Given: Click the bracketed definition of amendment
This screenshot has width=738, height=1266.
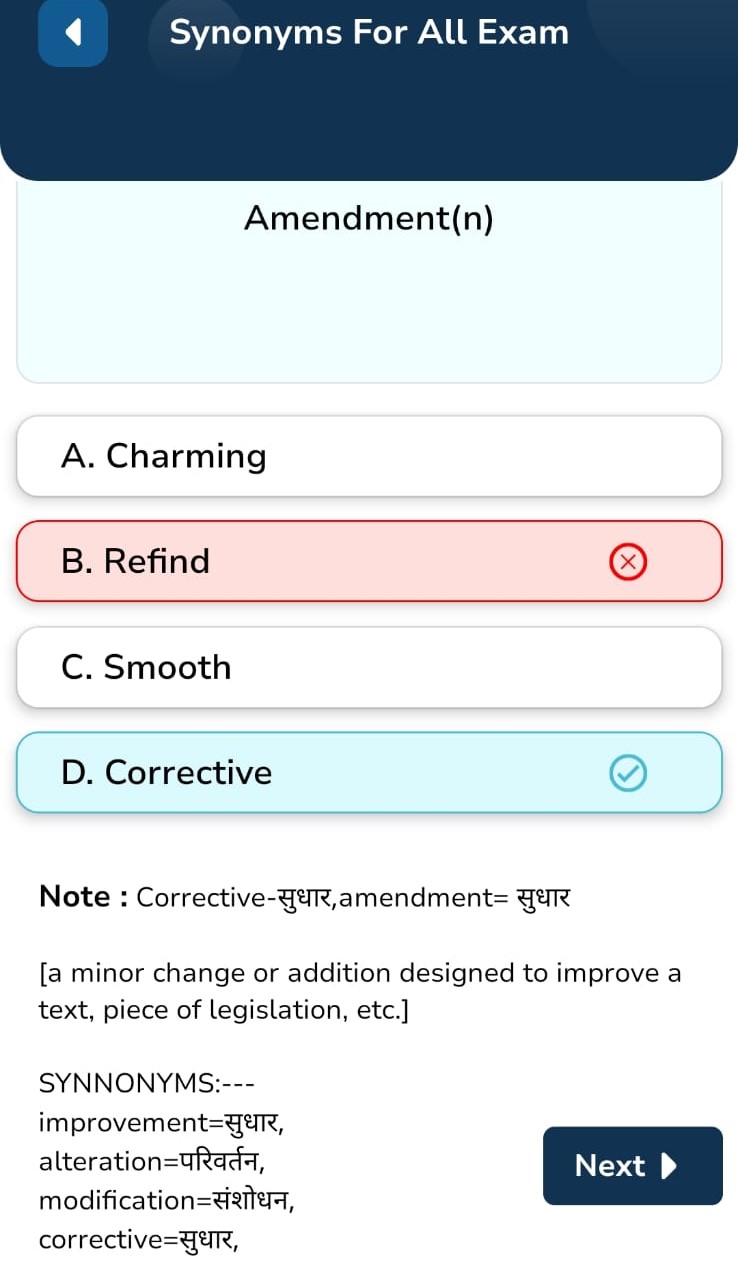Looking at the screenshot, I should (x=359, y=991).
